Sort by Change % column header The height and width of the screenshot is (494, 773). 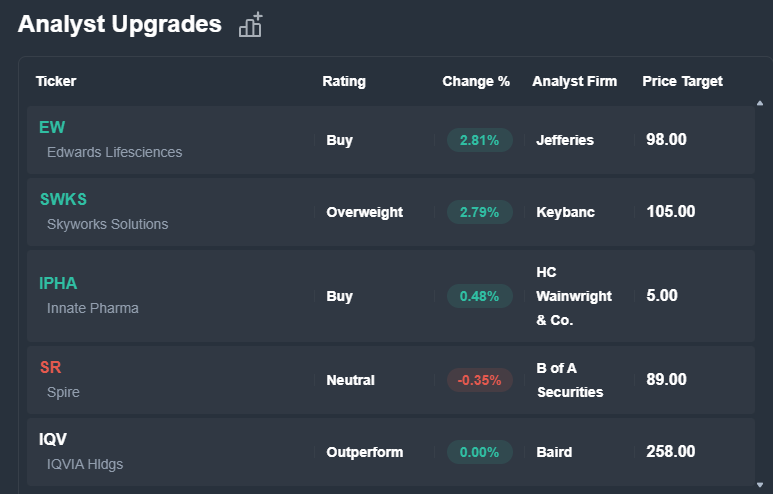pos(476,81)
